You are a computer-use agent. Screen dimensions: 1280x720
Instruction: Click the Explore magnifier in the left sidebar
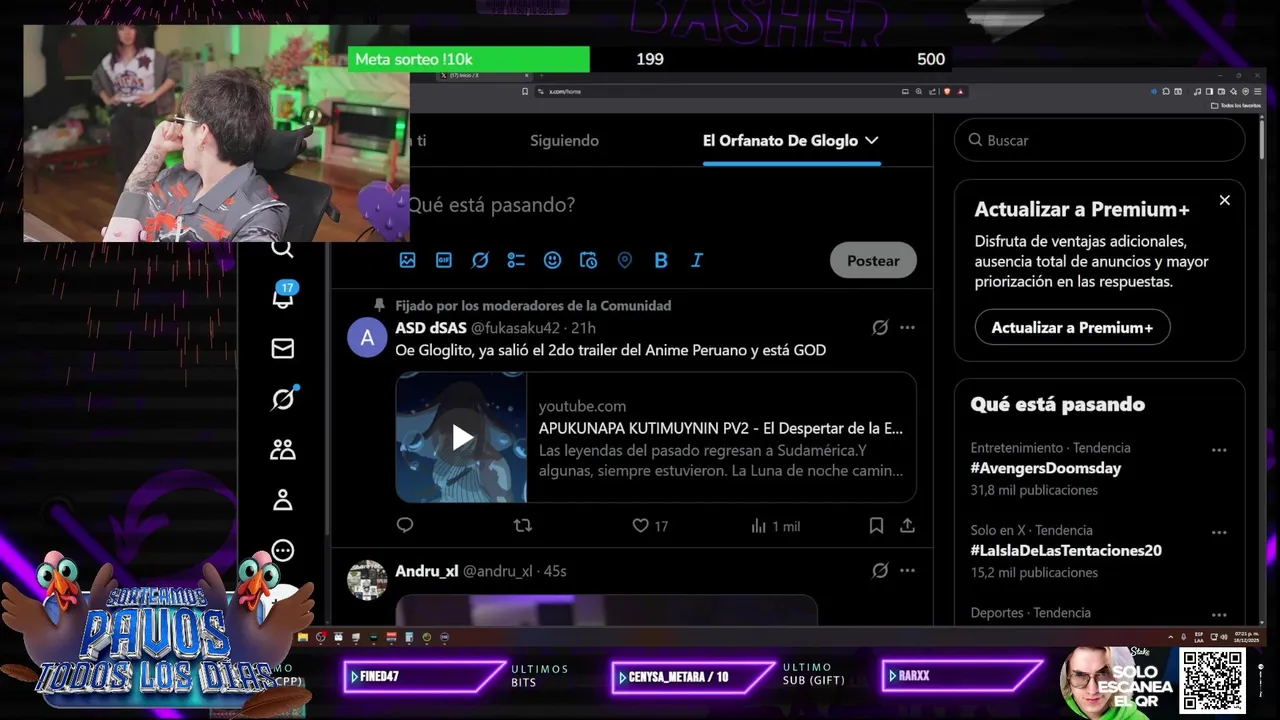(283, 249)
